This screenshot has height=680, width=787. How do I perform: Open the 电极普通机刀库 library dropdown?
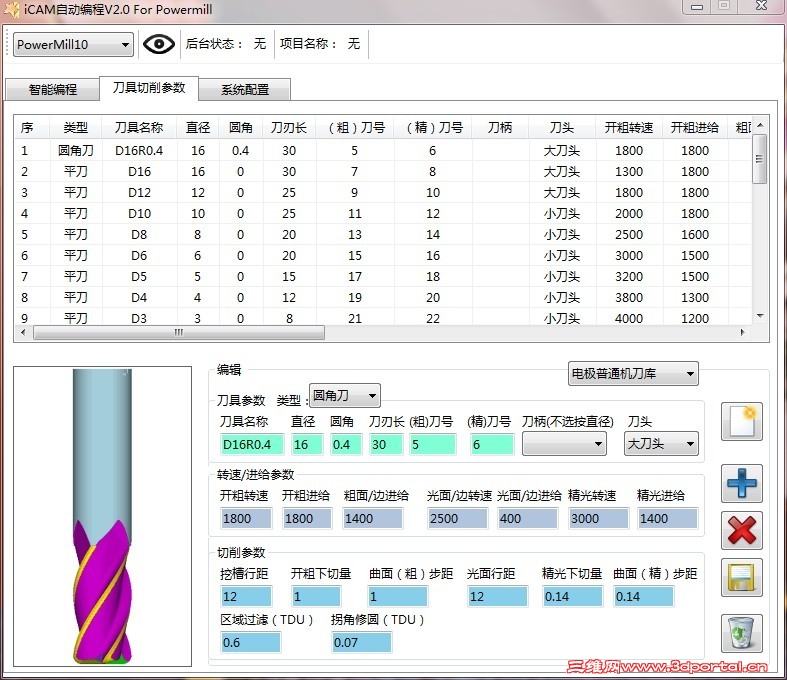(633, 373)
